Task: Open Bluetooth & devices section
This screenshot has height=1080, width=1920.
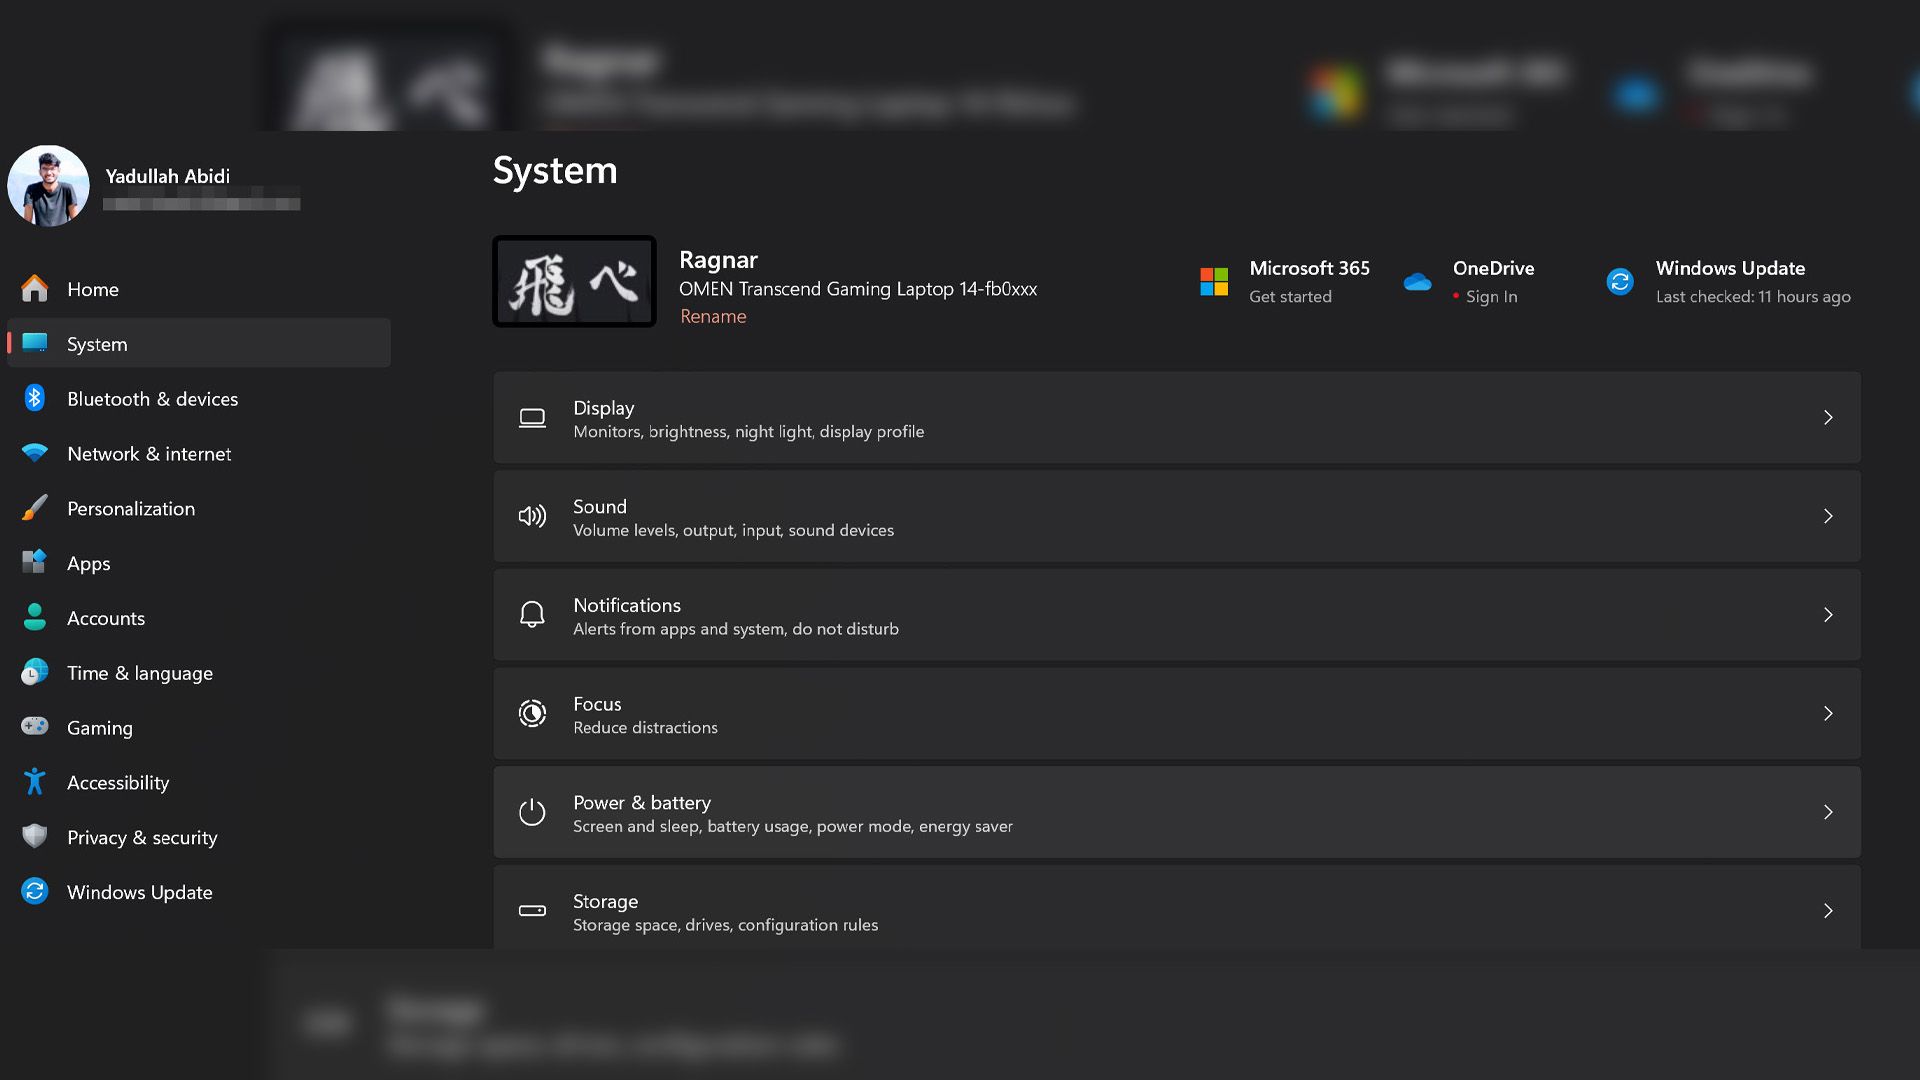Action: click(x=199, y=398)
